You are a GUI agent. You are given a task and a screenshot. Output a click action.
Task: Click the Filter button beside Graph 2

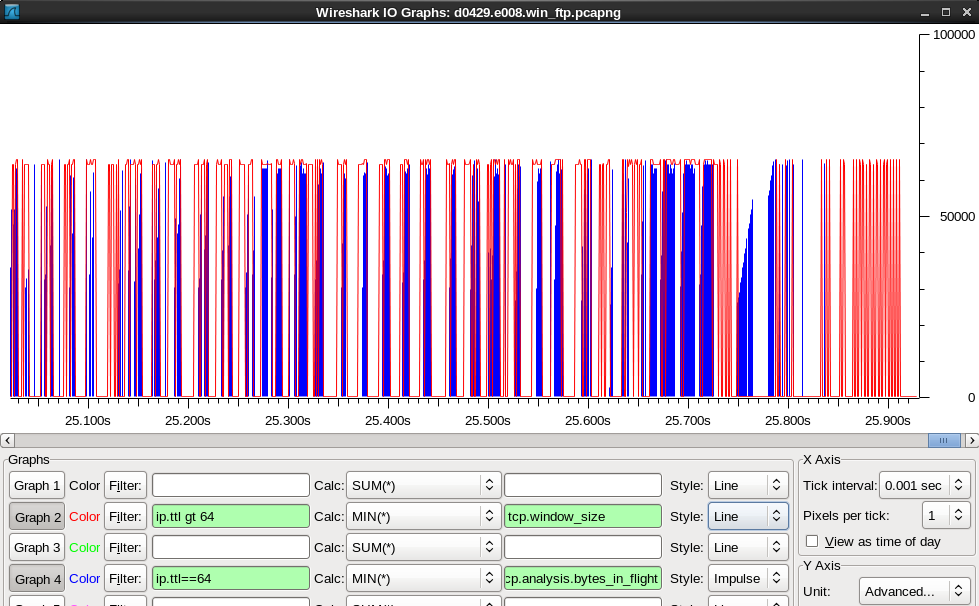pos(125,516)
